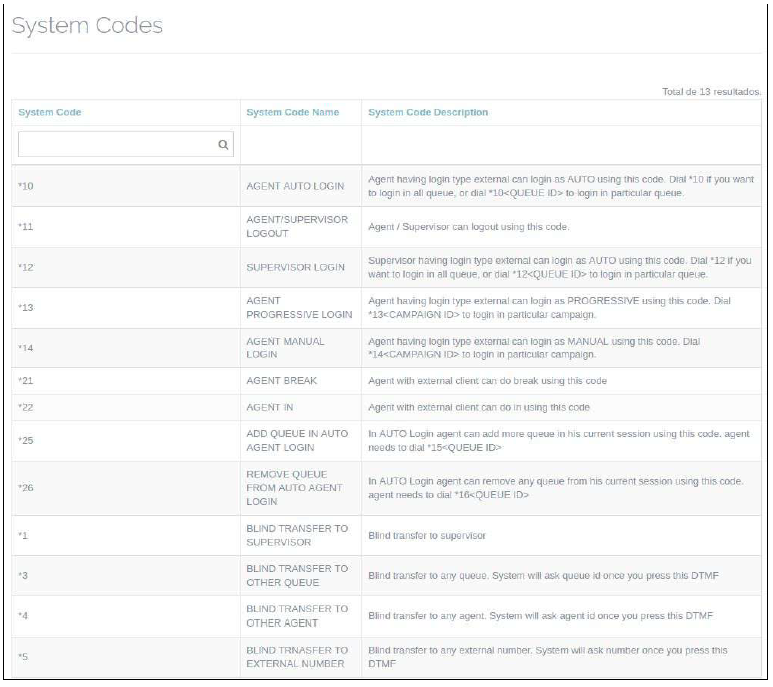The width and height of the screenshot is (773, 687).
Task: Click ADD QUEUE IN AUTO AGENT LOGIN
Action: [297, 441]
